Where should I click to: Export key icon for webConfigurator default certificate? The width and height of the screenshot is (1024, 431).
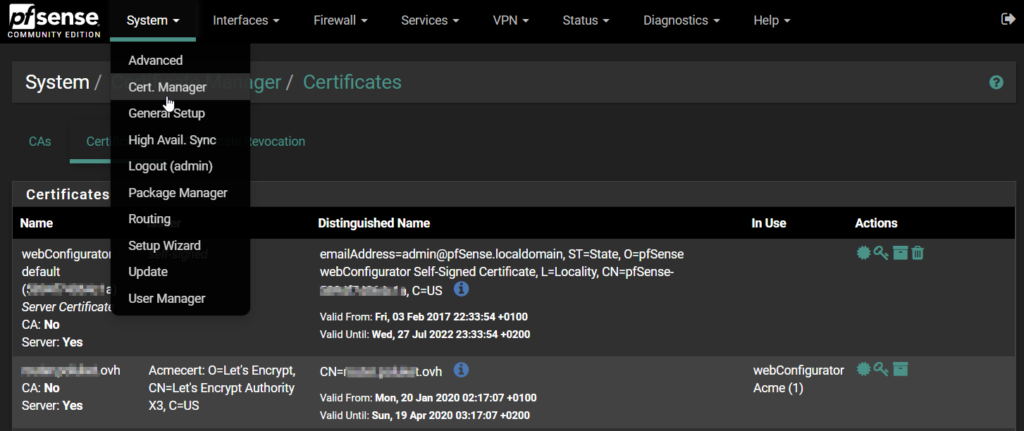[x=881, y=253]
